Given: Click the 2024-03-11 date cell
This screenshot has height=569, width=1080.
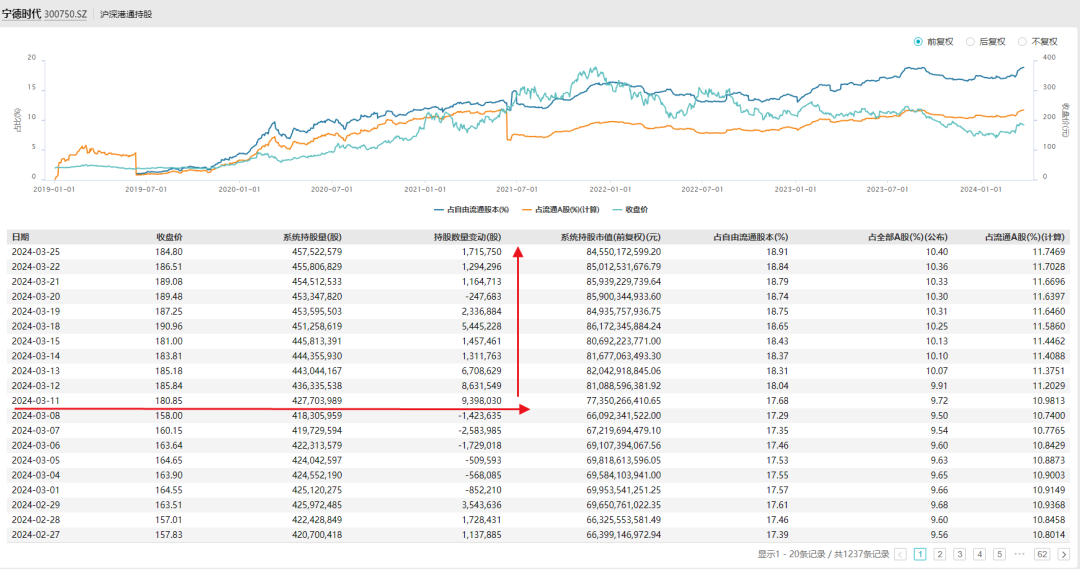Looking at the screenshot, I should pyautogui.click(x=36, y=401).
